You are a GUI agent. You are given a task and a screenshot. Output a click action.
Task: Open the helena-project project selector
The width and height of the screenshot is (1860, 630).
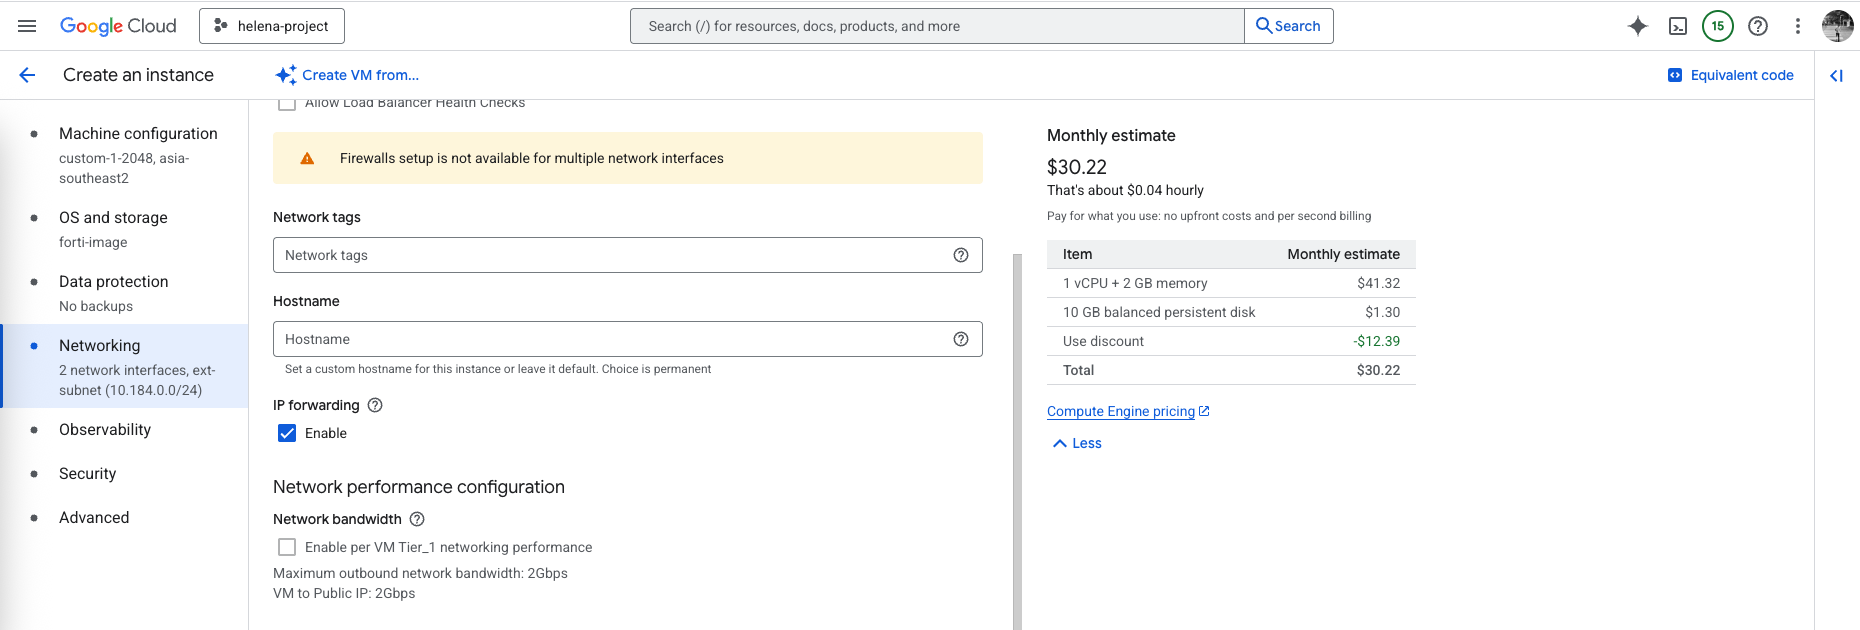(272, 26)
